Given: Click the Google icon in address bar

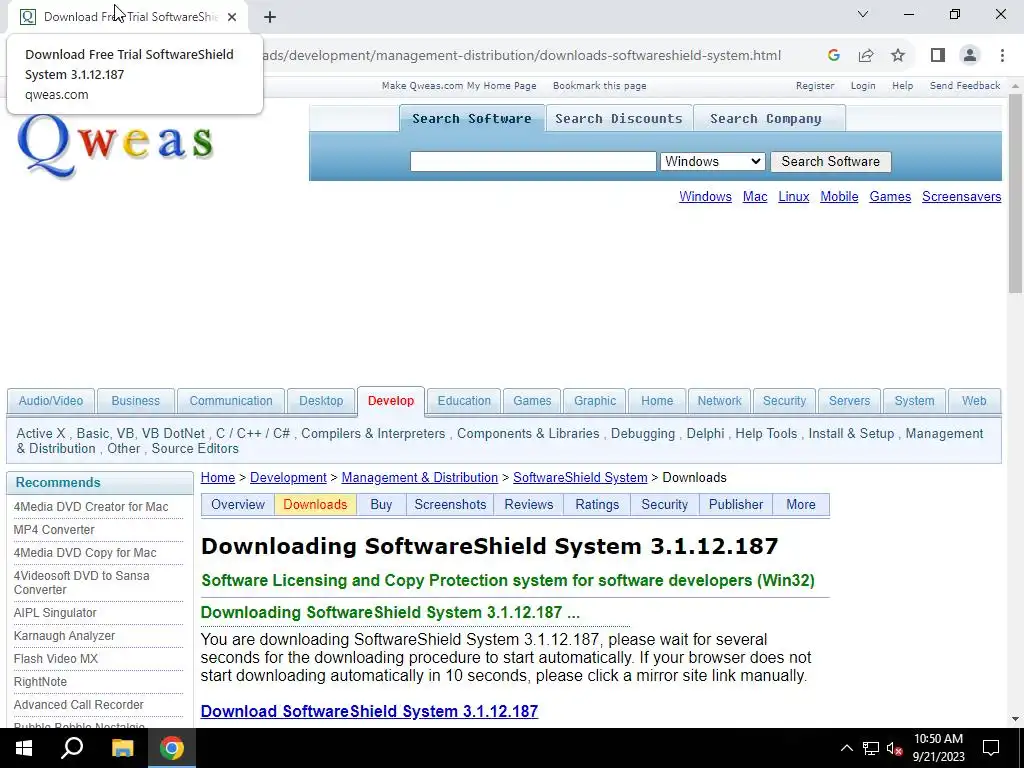Looking at the screenshot, I should coord(833,56).
